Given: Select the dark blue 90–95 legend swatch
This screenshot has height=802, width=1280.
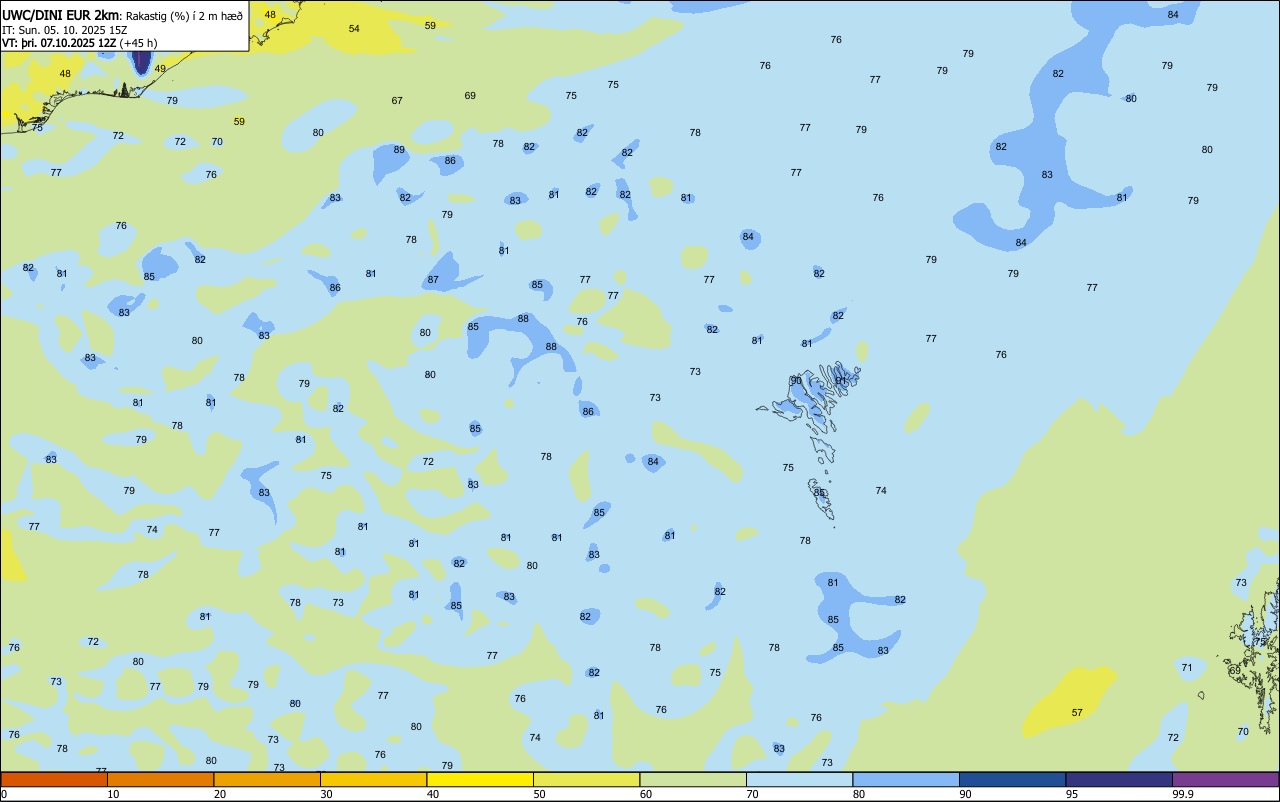Looking at the screenshot, I should pyautogui.click(x=1012, y=779).
